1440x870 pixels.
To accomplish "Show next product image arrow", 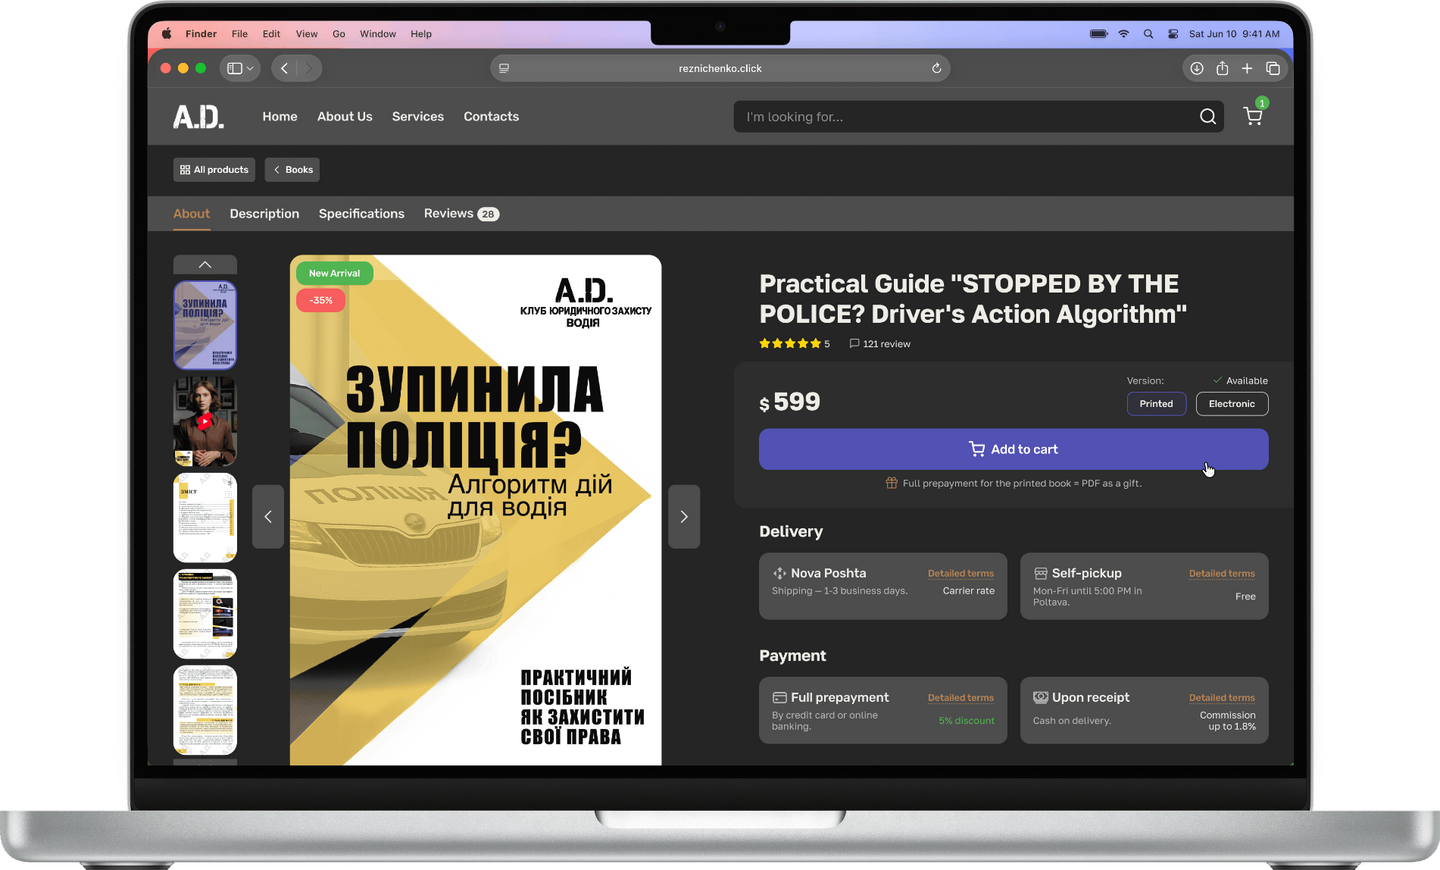I will (x=684, y=516).
